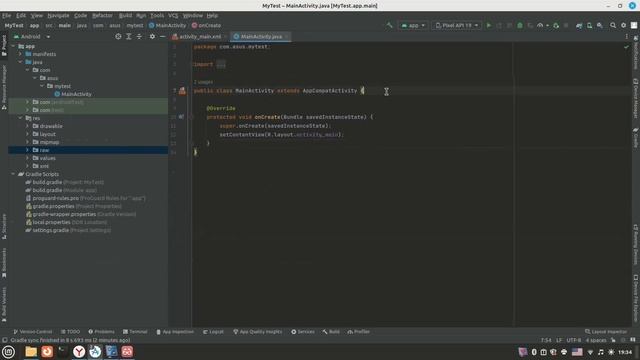
Task: Collapse the java folder
Action: pos(20,62)
